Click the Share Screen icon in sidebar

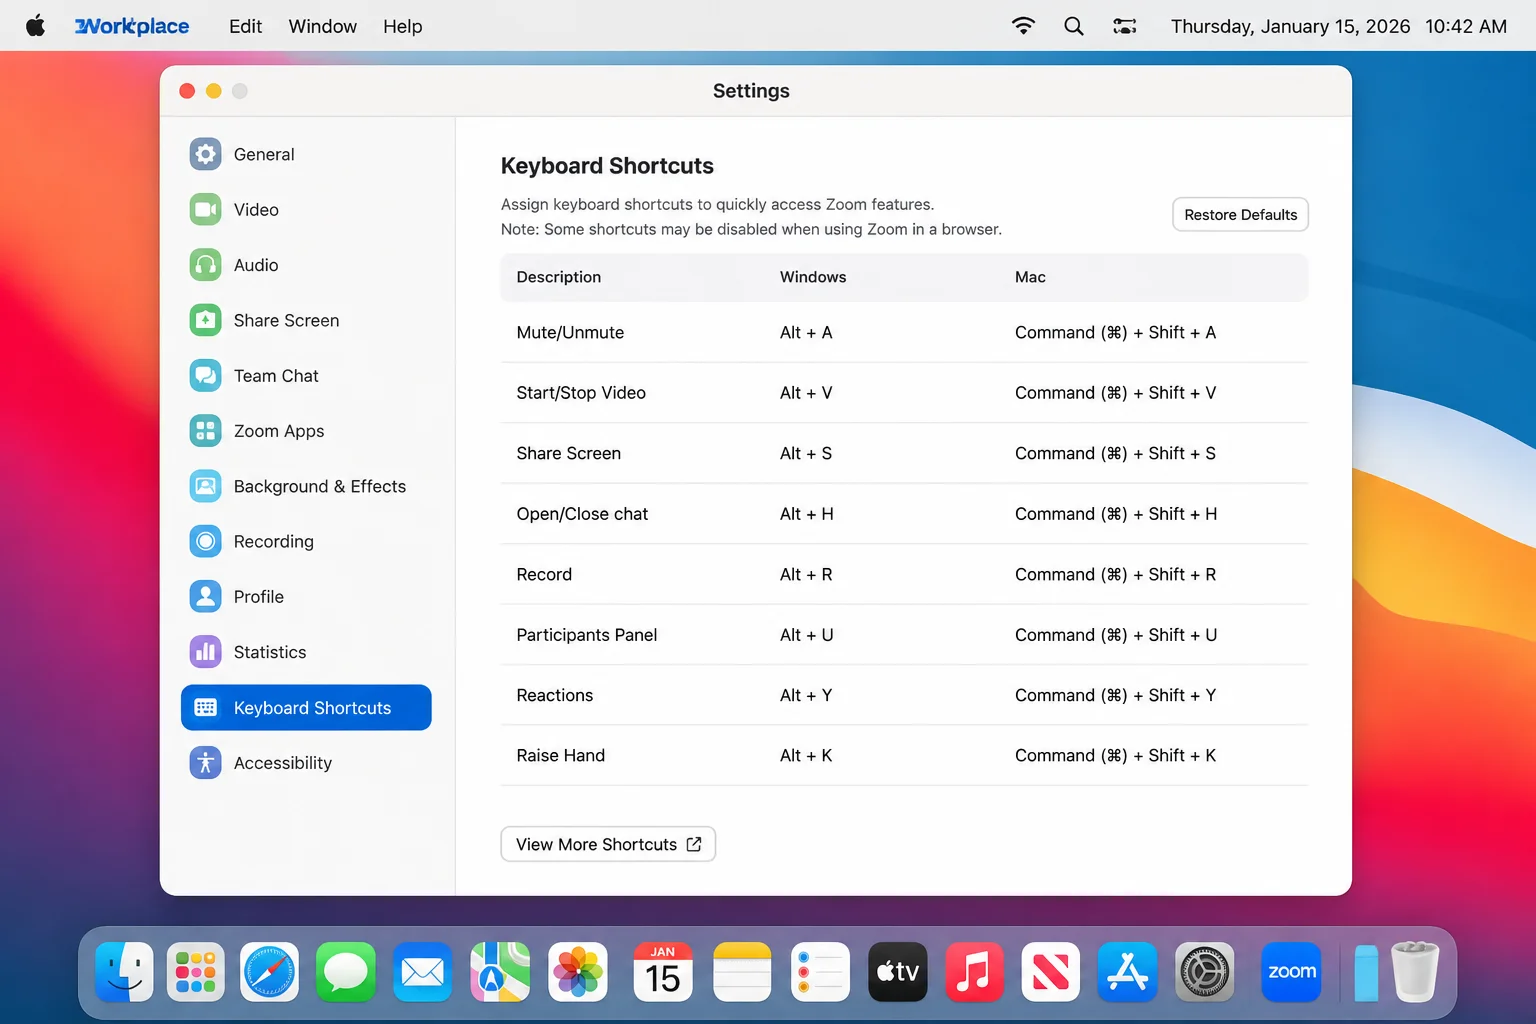coord(205,320)
